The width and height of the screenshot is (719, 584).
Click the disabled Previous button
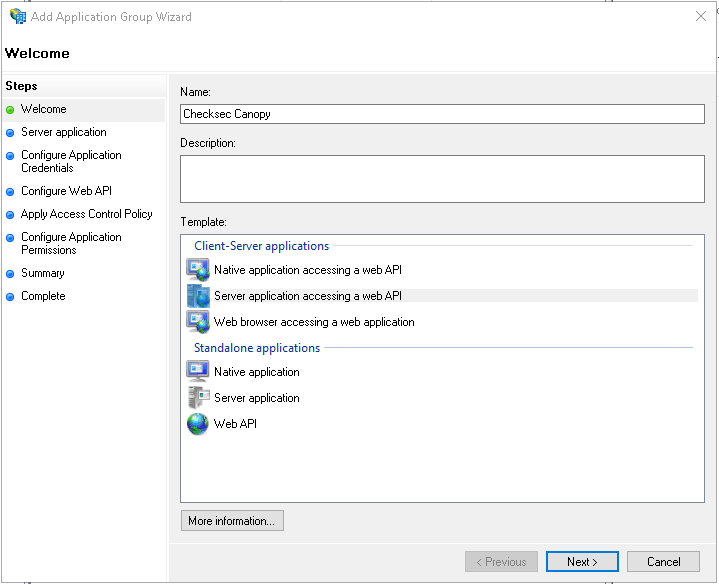pos(501,562)
